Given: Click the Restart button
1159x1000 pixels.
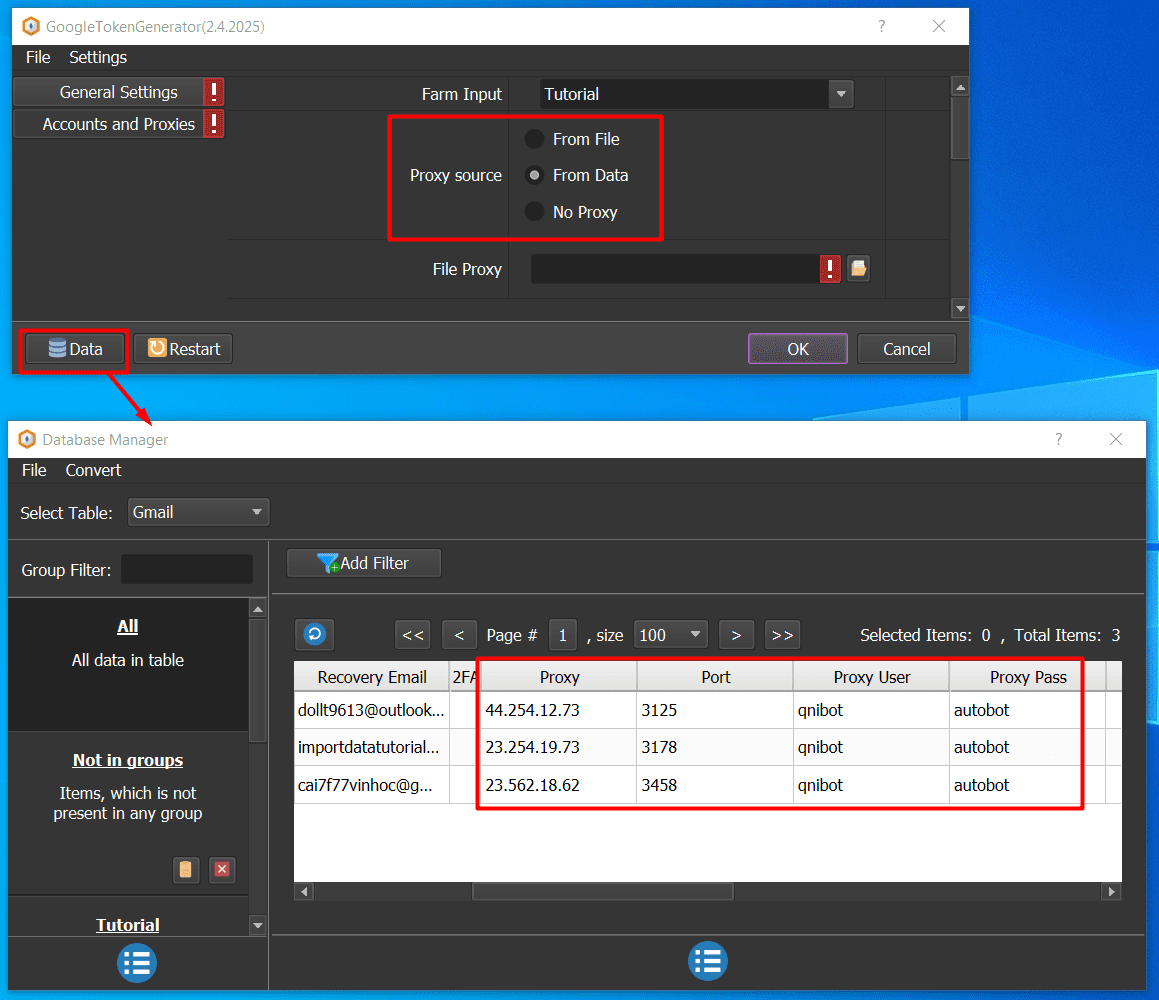Looking at the screenshot, I should [x=183, y=349].
